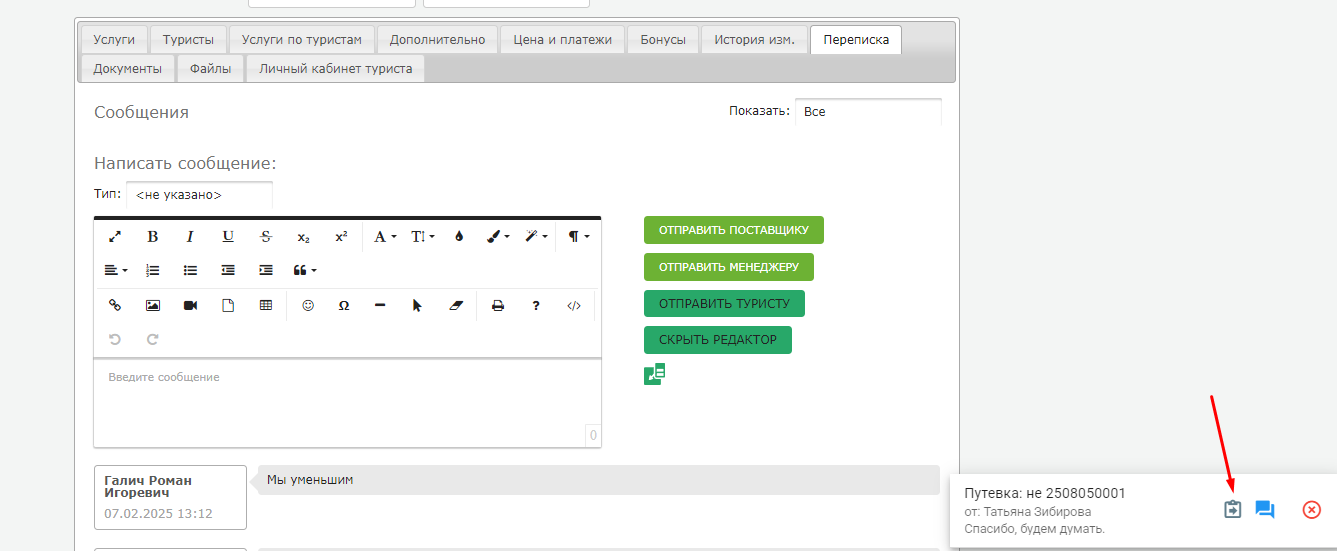Open the chat from the notification
Screen dimensions: 1337x551
tap(1265, 510)
